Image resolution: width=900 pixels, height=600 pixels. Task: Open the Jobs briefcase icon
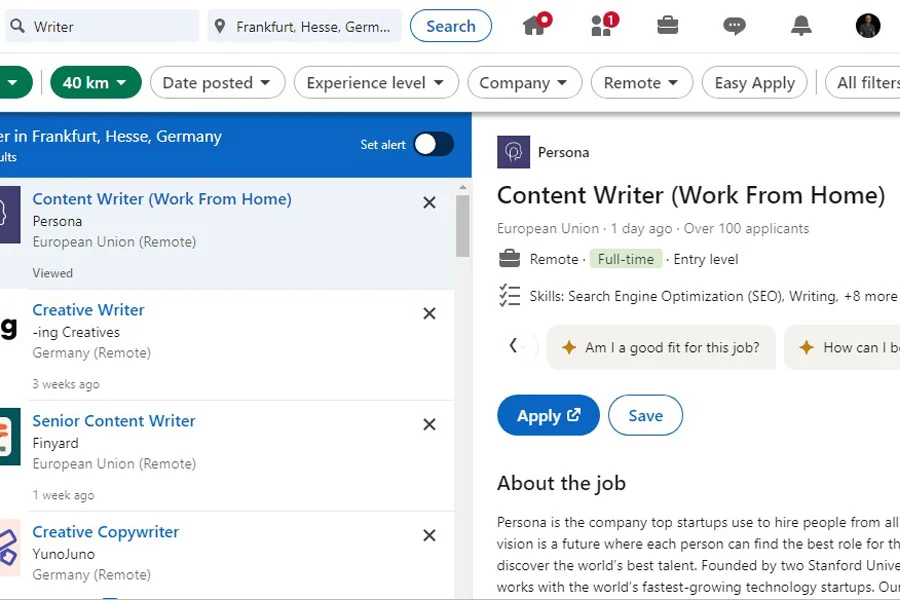click(x=668, y=25)
